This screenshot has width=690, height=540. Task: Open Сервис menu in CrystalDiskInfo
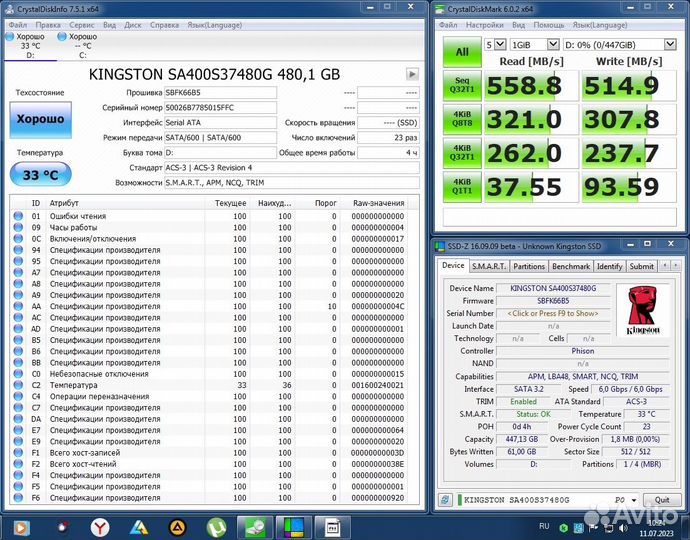click(82, 25)
